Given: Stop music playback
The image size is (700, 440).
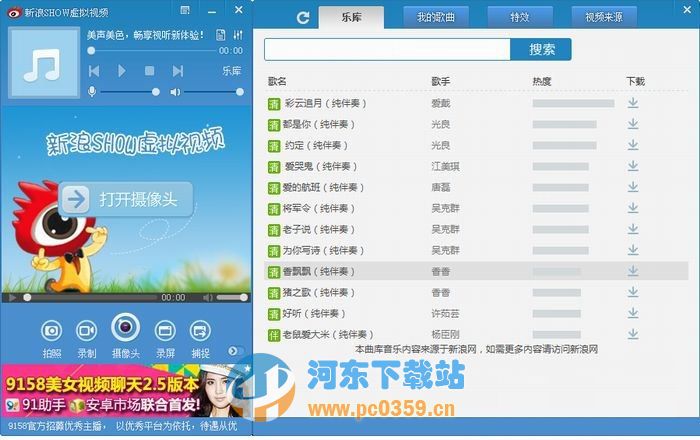Looking at the screenshot, I should pyautogui.click(x=150, y=71).
